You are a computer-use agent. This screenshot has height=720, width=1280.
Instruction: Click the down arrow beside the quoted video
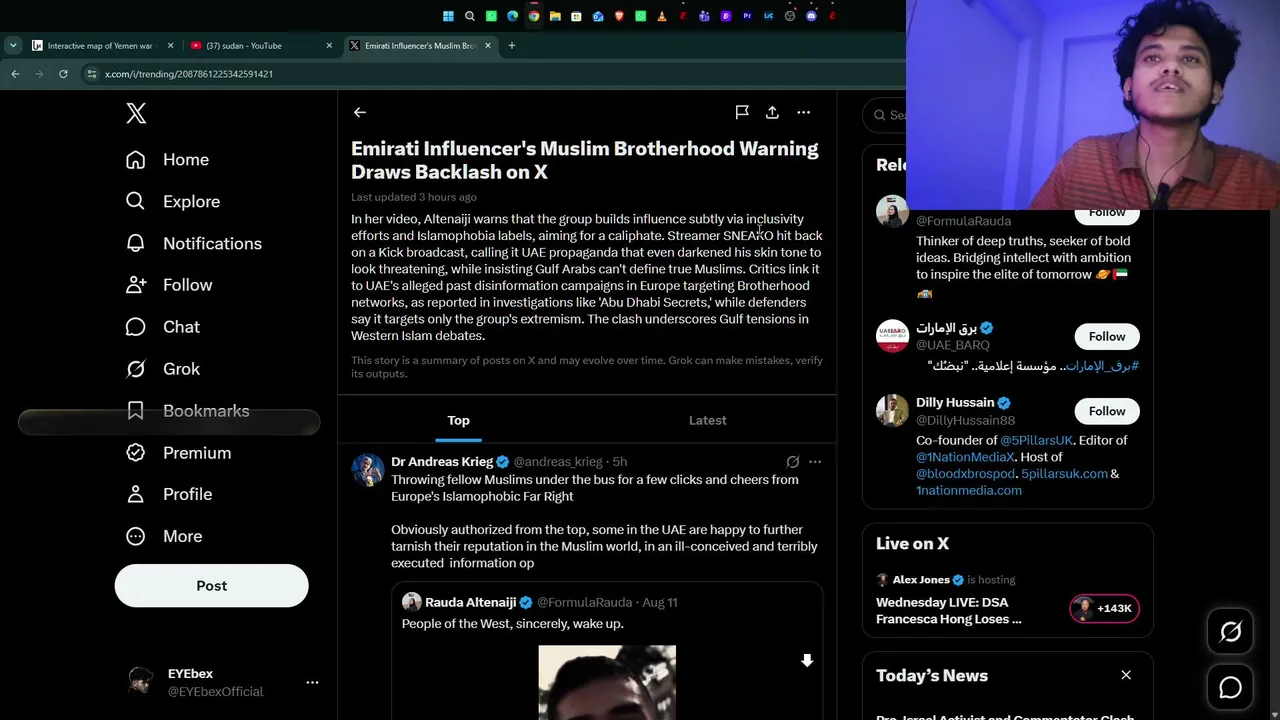click(x=807, y=661)
